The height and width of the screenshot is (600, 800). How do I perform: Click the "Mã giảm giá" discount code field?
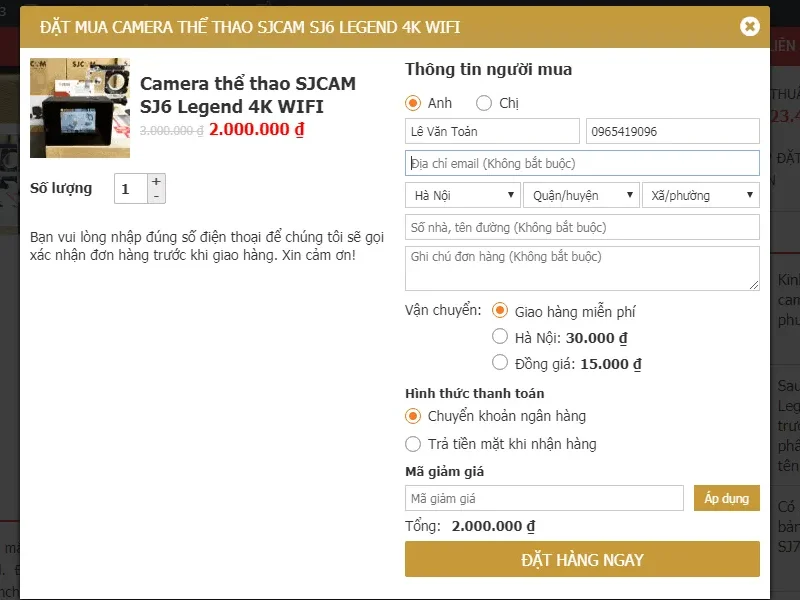point(544,497)
